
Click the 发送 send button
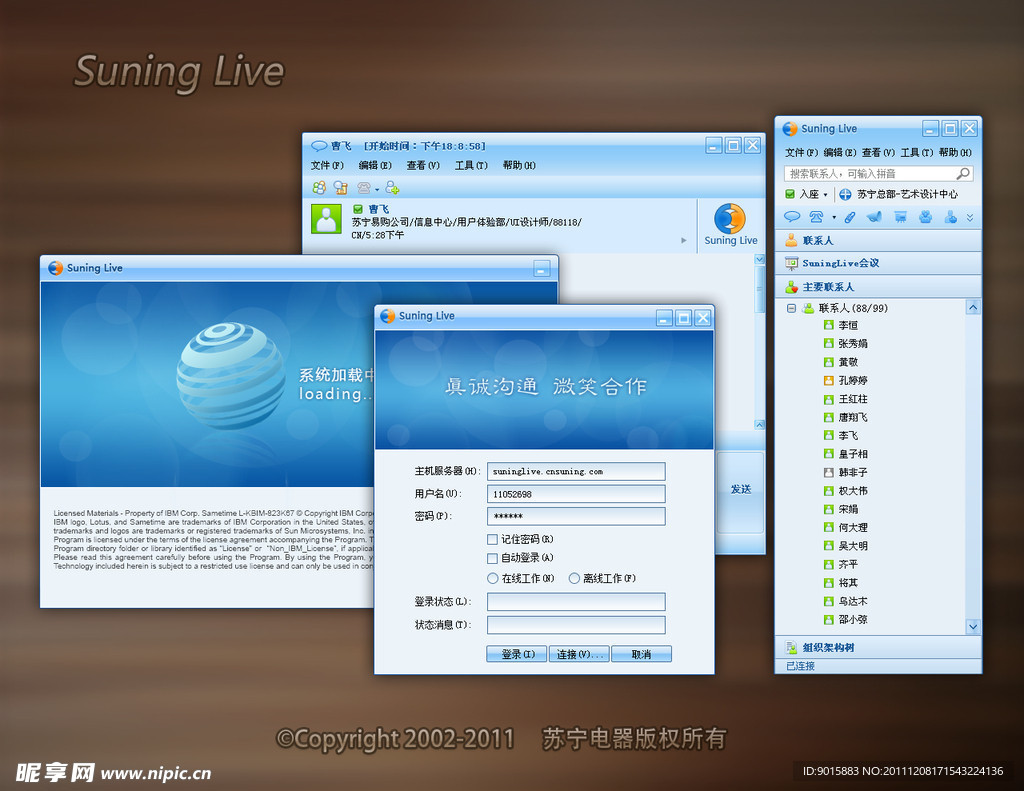point(740,490)
